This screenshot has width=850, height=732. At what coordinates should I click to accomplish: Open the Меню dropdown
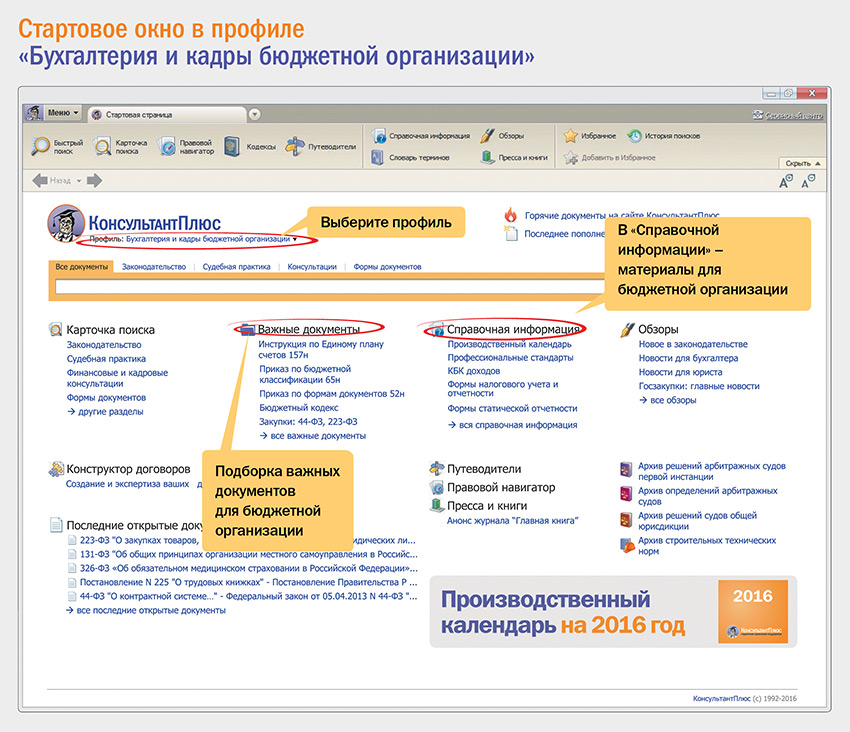click(x=63, y=113)
